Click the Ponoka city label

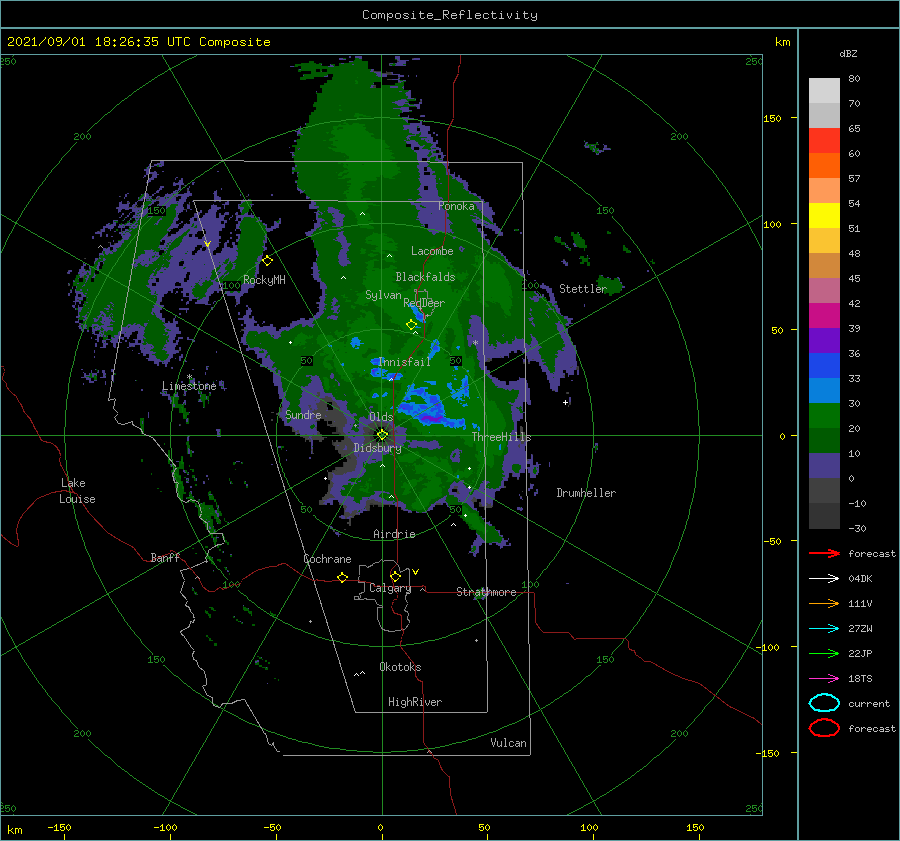pyautogui.click(x=456, y=206)
